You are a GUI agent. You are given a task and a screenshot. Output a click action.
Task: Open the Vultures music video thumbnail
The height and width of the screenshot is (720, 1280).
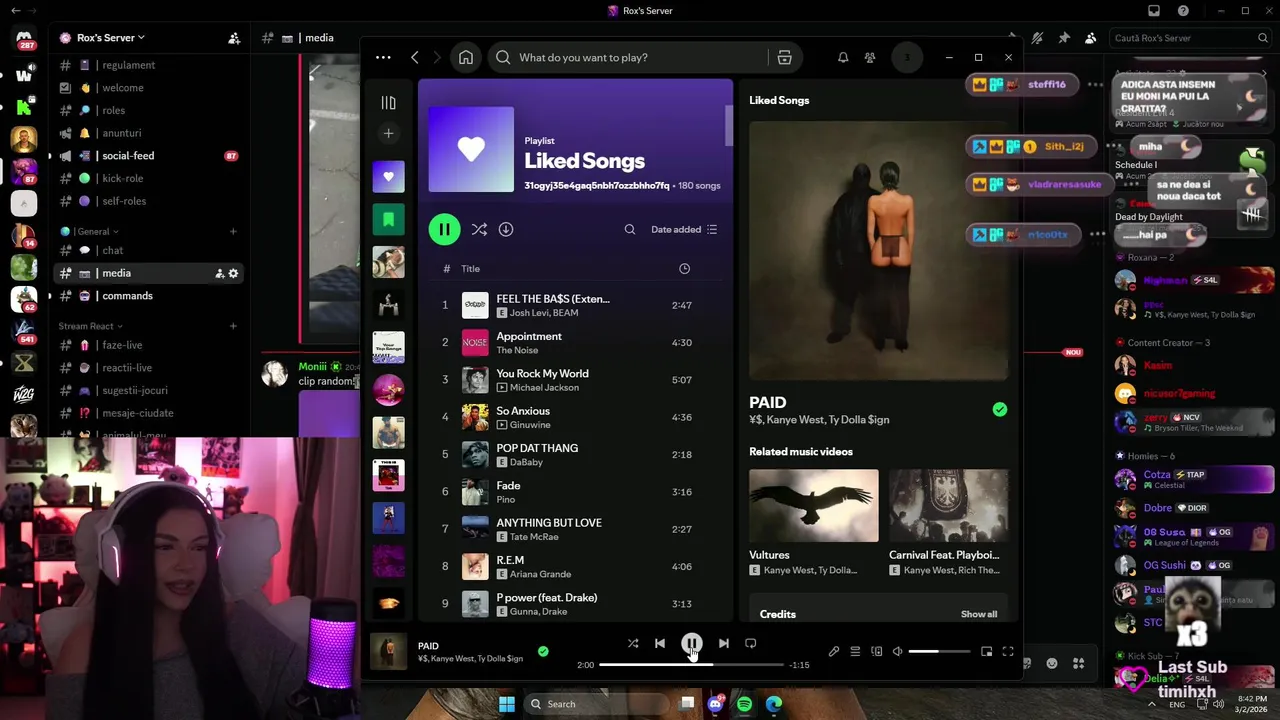[x=814, y=506]
